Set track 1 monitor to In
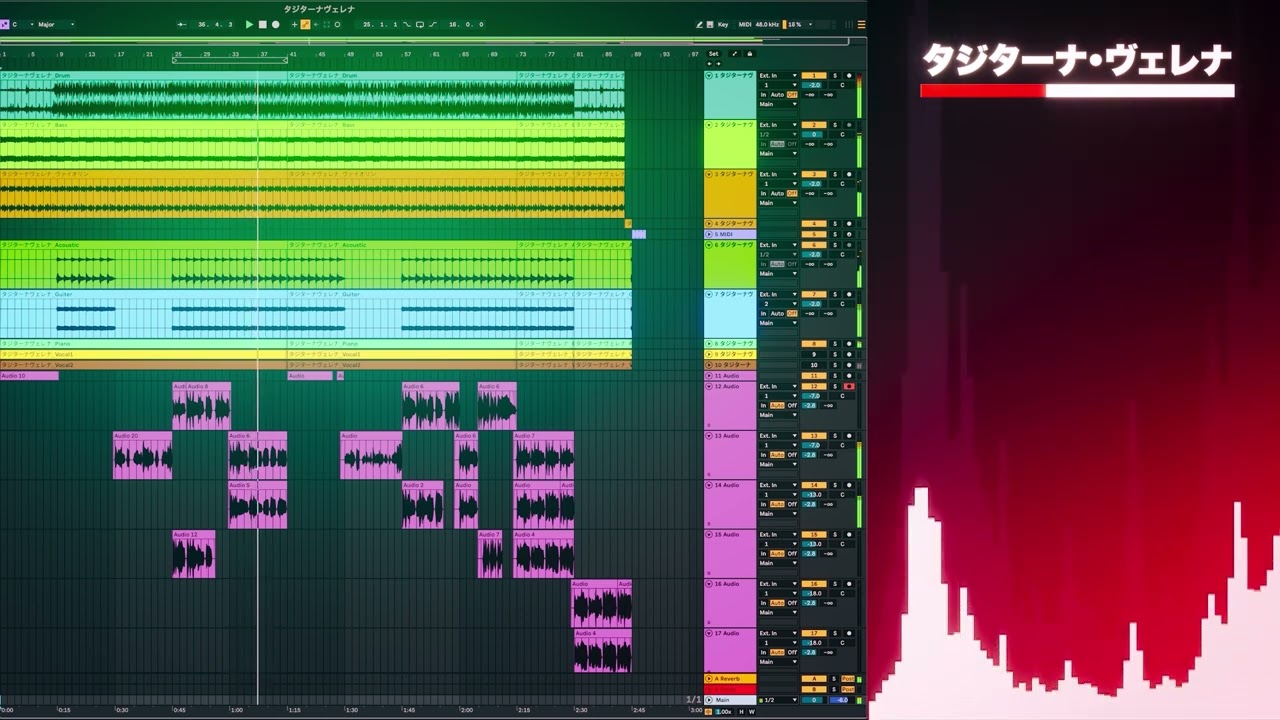 tap(763, 94)
